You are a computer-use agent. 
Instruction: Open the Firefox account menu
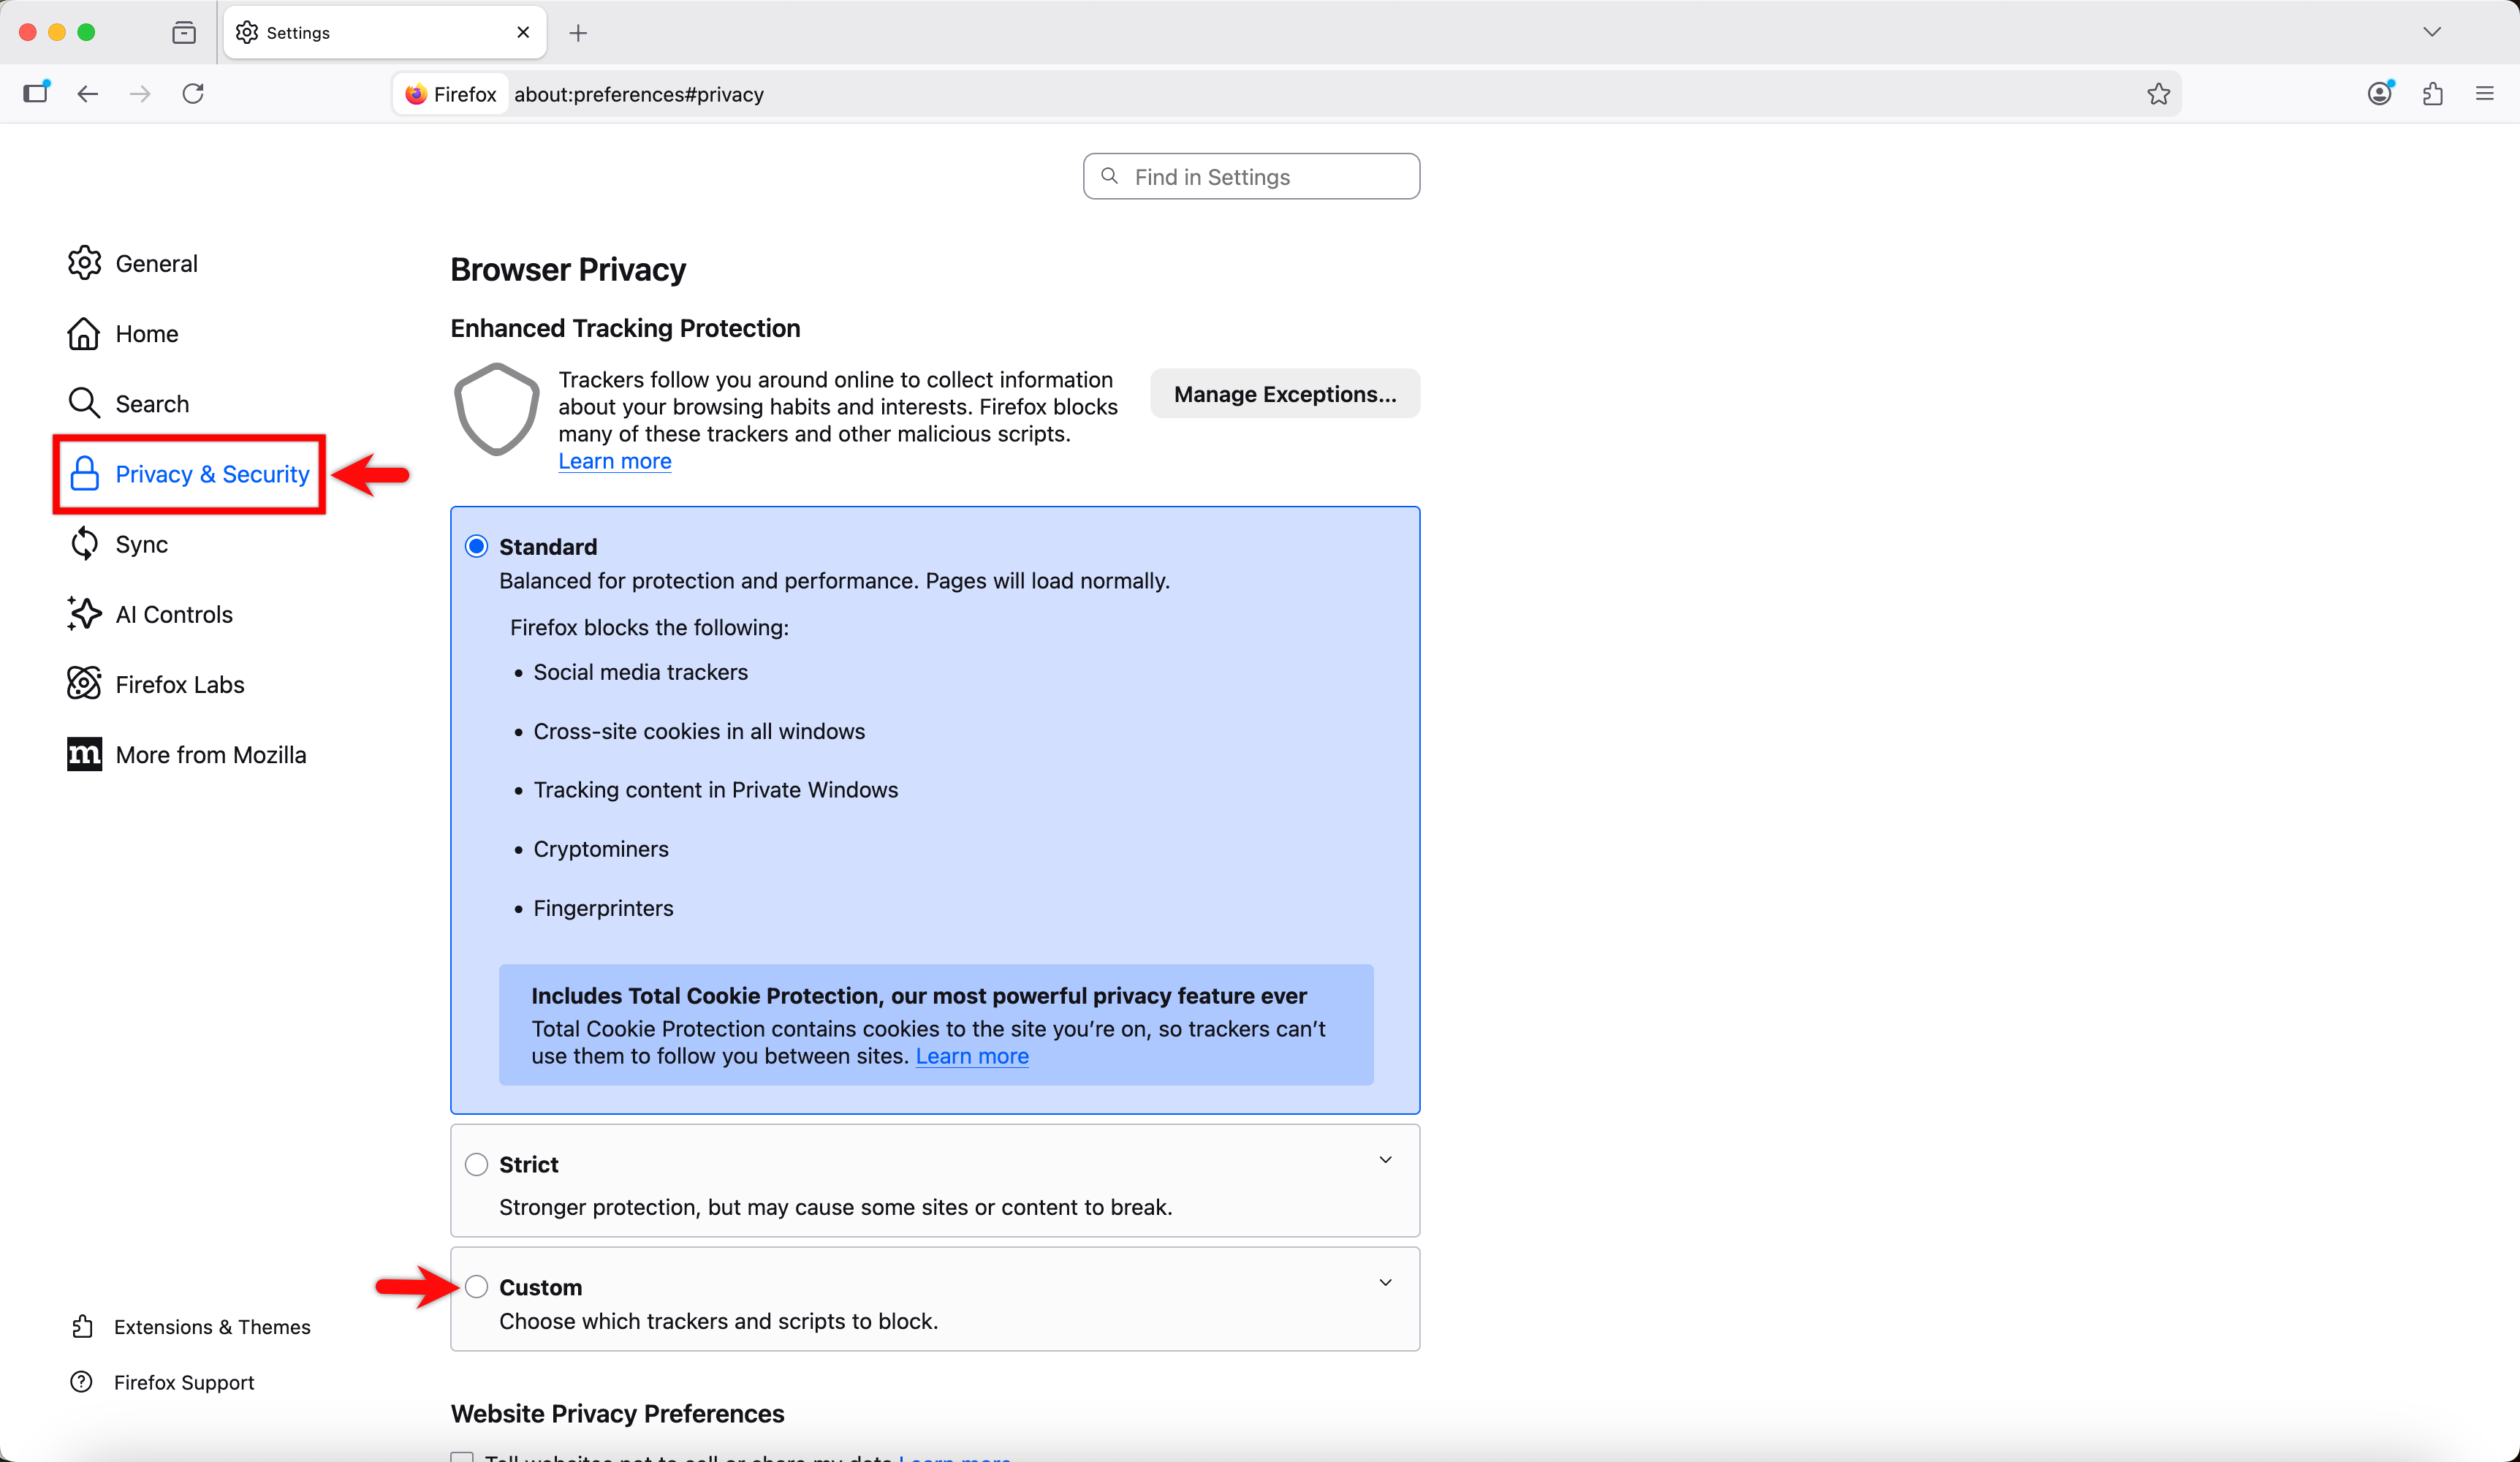click(2380, 94)
